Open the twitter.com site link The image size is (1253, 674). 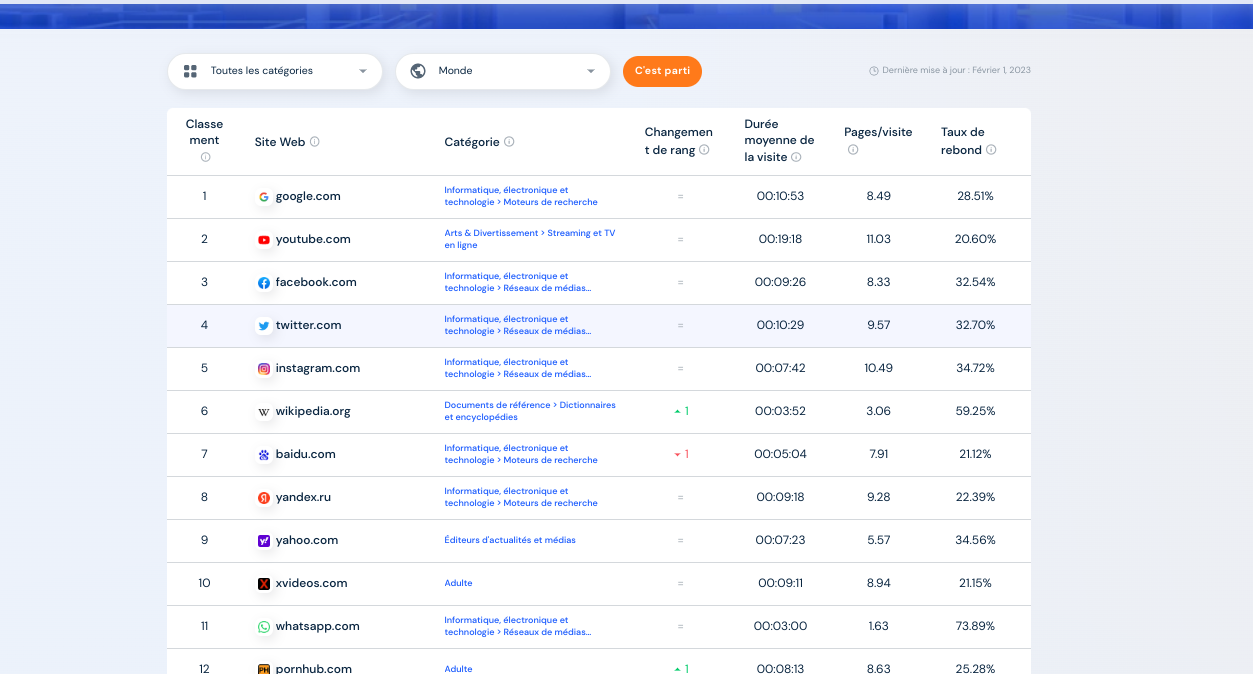click(309, 326)
